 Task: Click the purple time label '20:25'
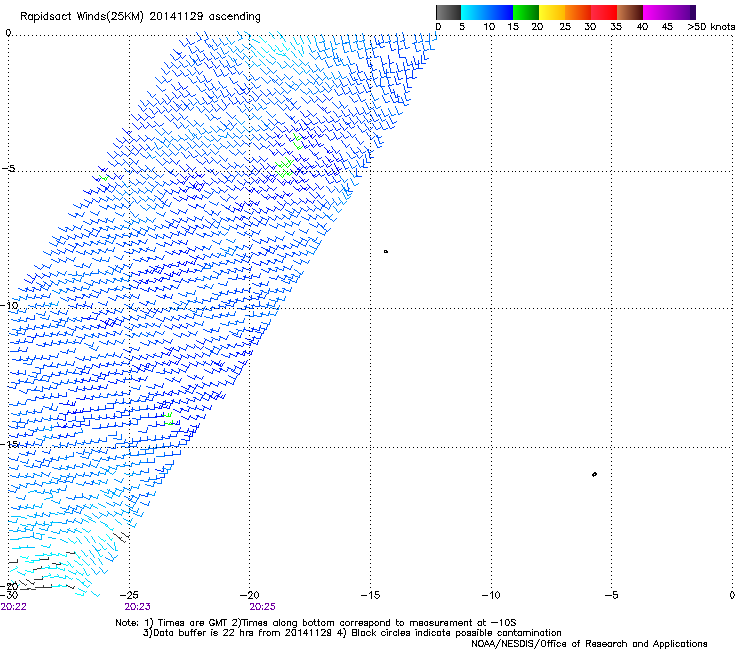tap(262, 607)
